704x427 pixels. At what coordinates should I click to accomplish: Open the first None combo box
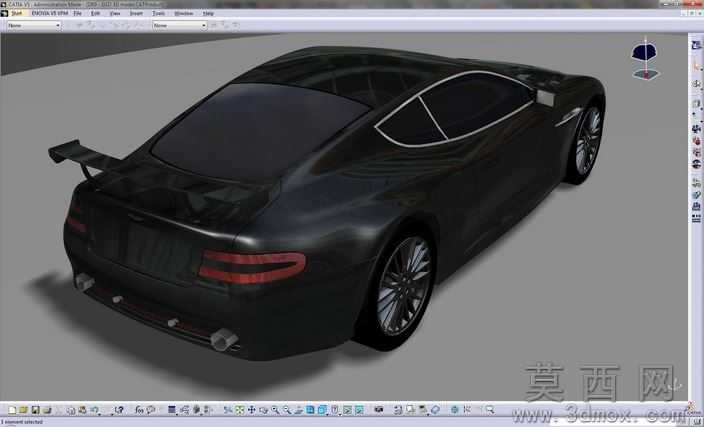(x=34, y=26)
